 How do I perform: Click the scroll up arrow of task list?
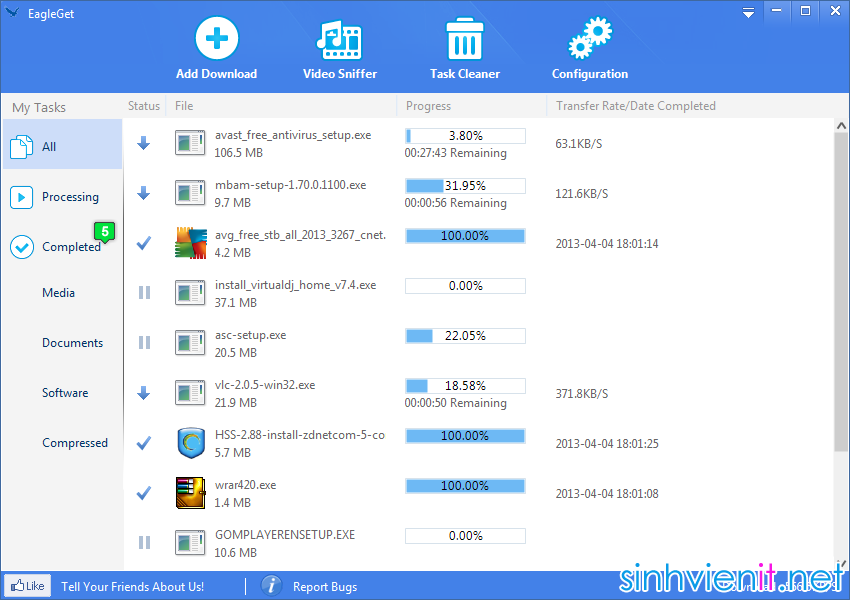(841, 126)
